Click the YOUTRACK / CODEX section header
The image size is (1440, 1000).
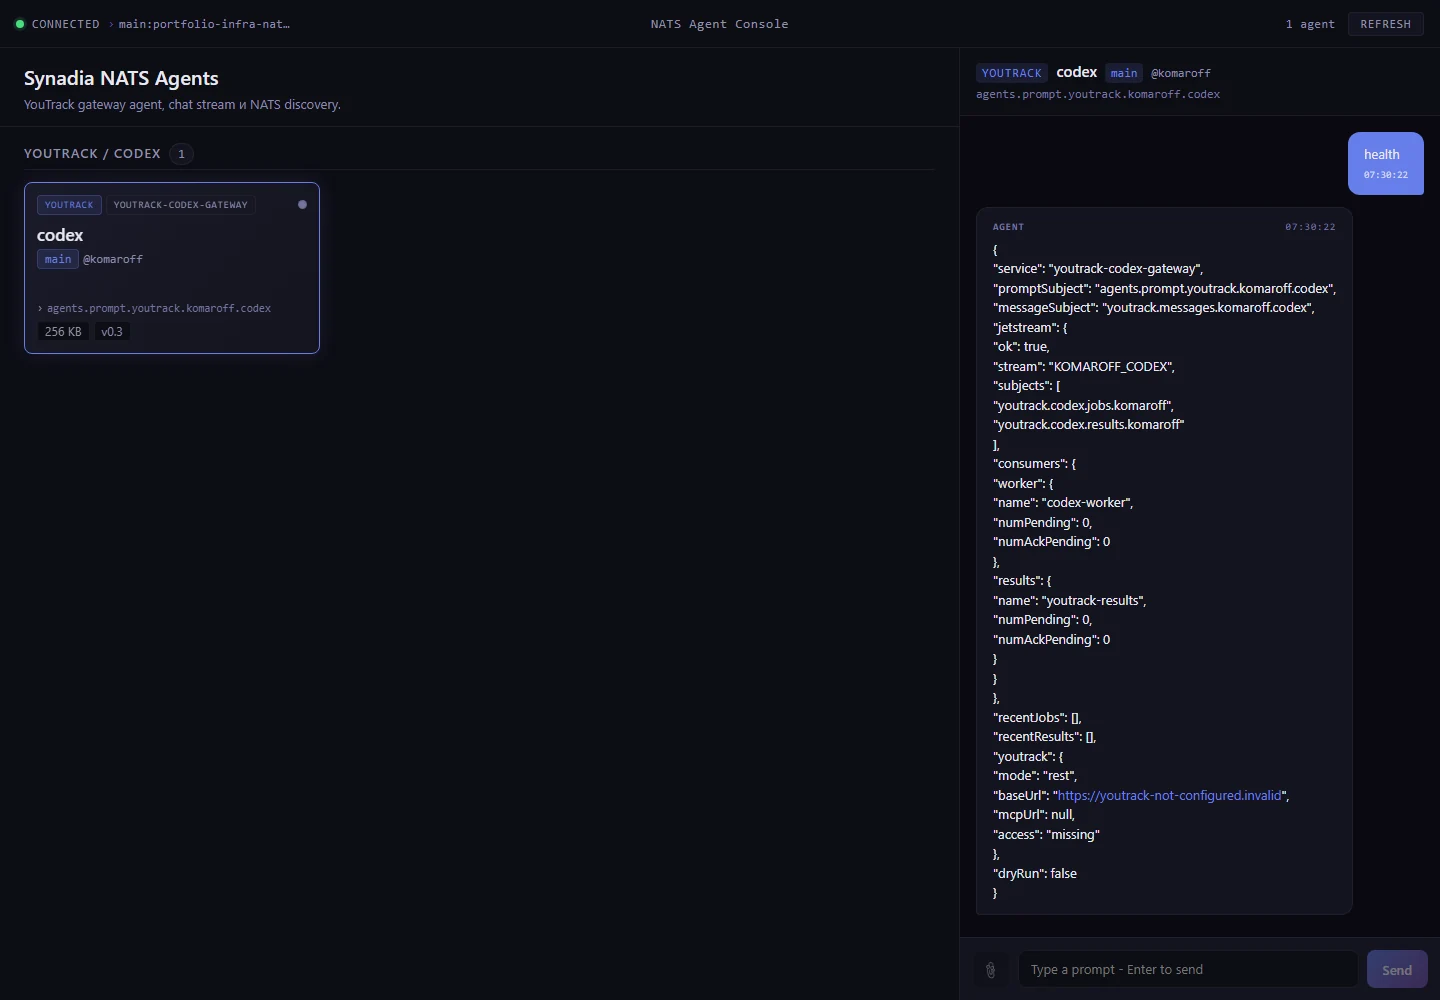click(x=92, y=154)
